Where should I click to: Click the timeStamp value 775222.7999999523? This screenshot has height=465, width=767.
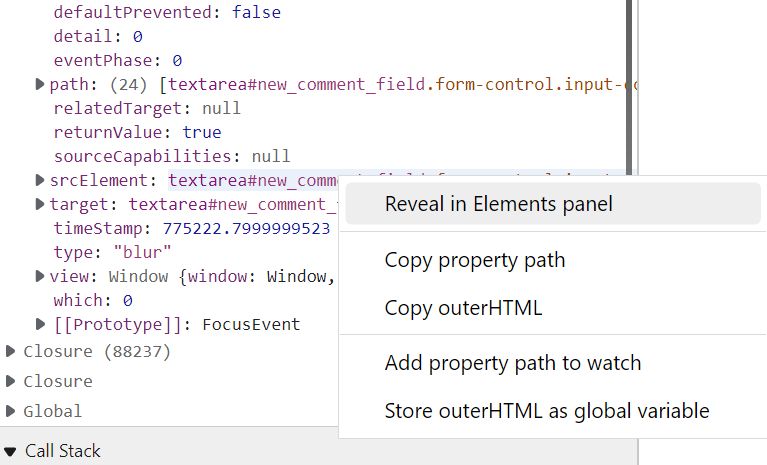click(247, 228)
